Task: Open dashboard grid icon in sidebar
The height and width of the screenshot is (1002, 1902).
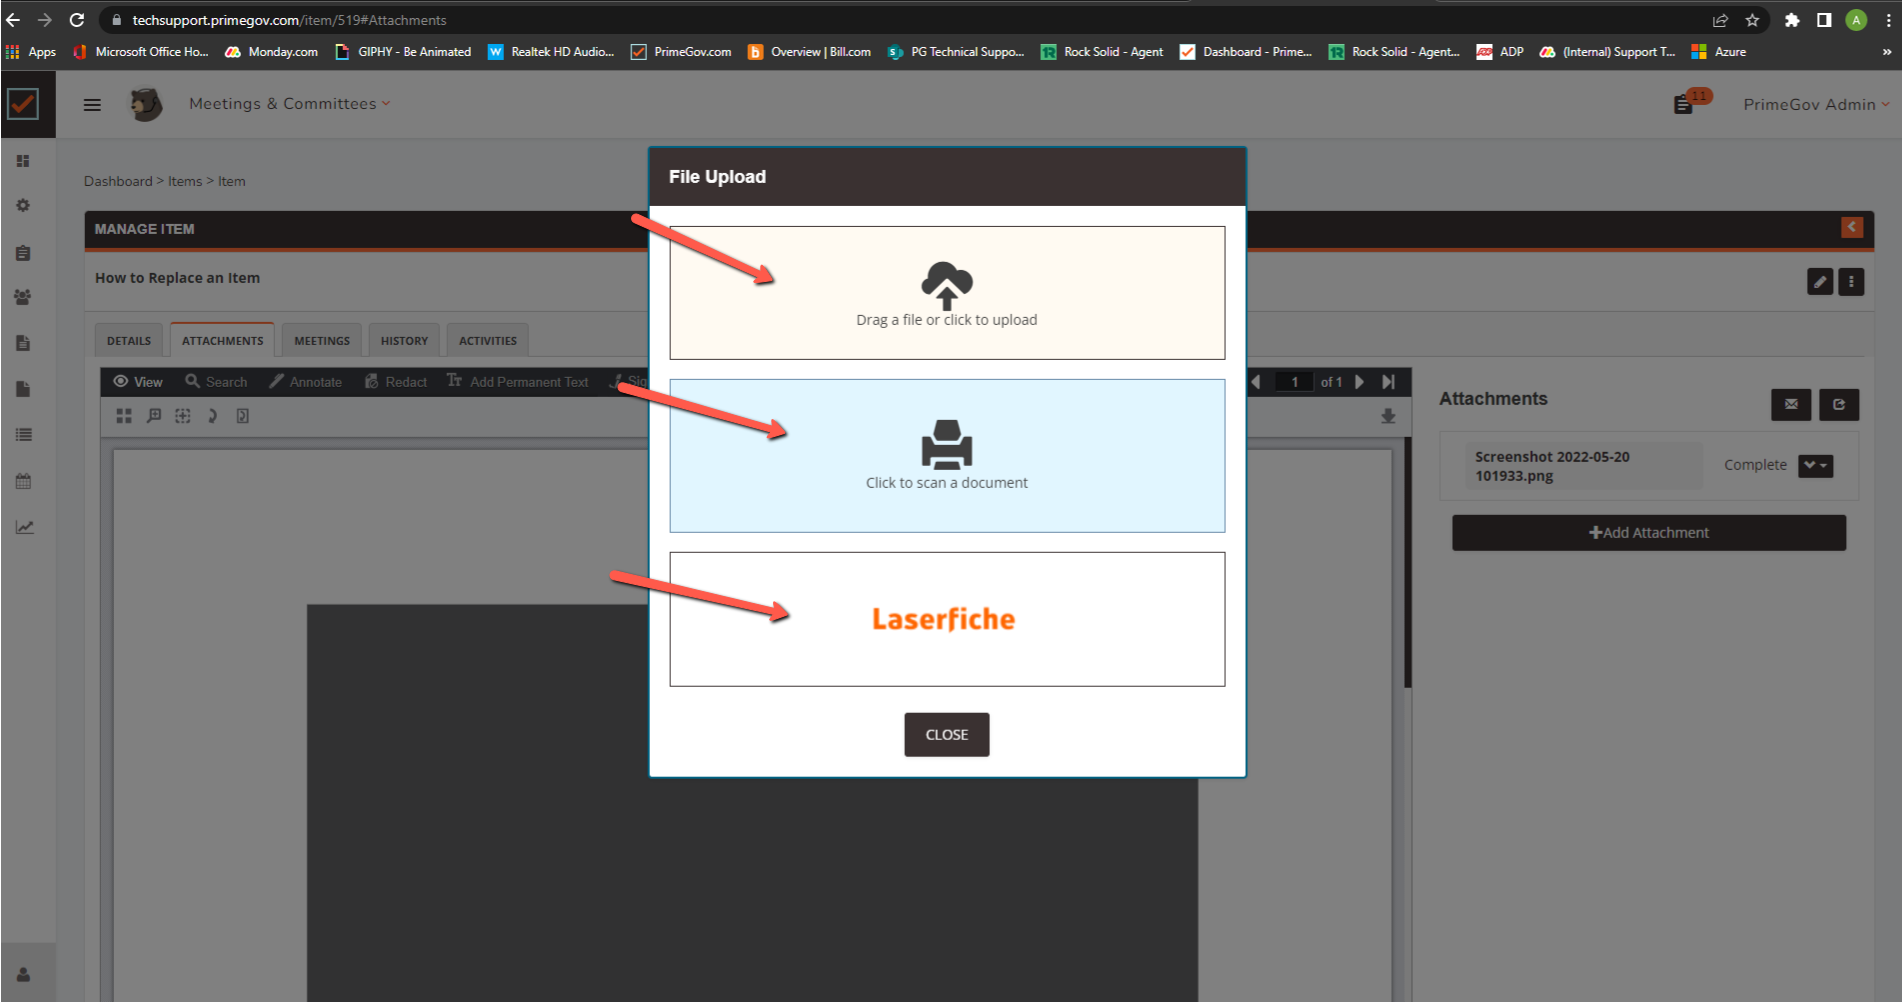Action: tap(23, 161)
